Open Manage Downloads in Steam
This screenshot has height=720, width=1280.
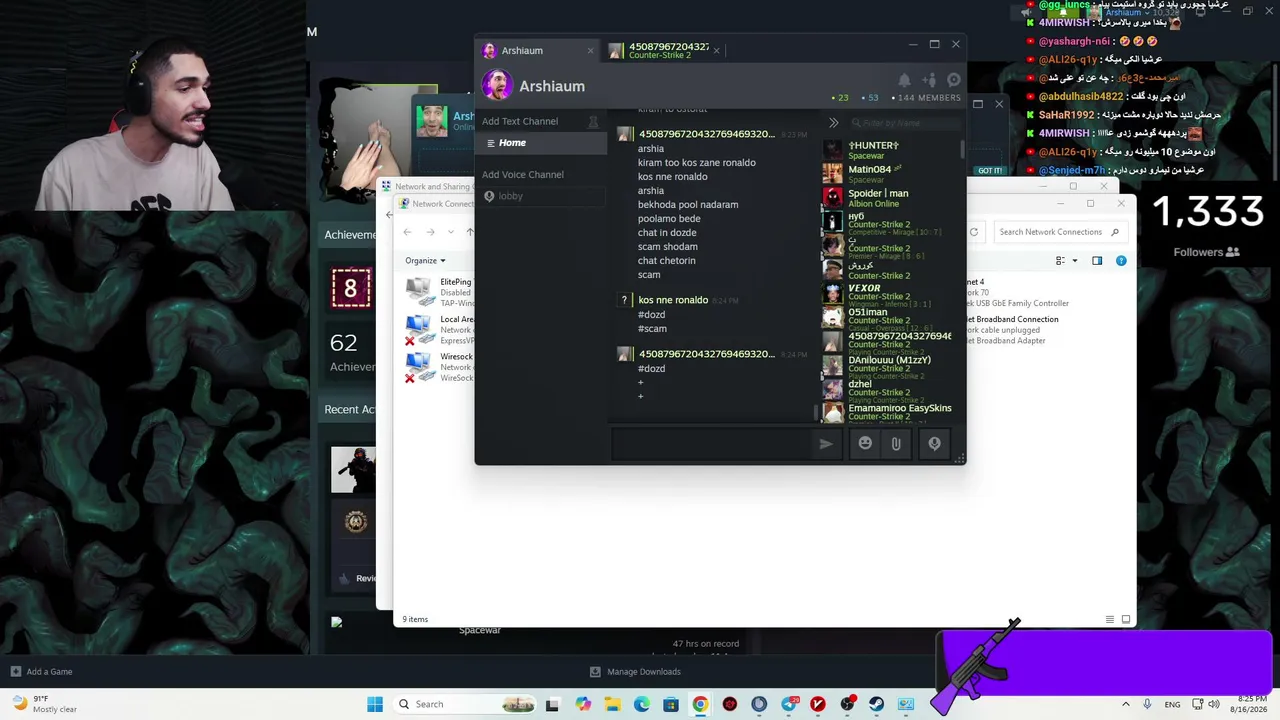635,672
